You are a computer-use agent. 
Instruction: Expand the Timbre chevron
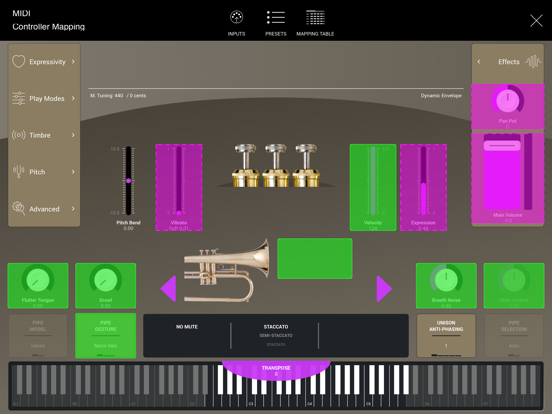[73, 135]
